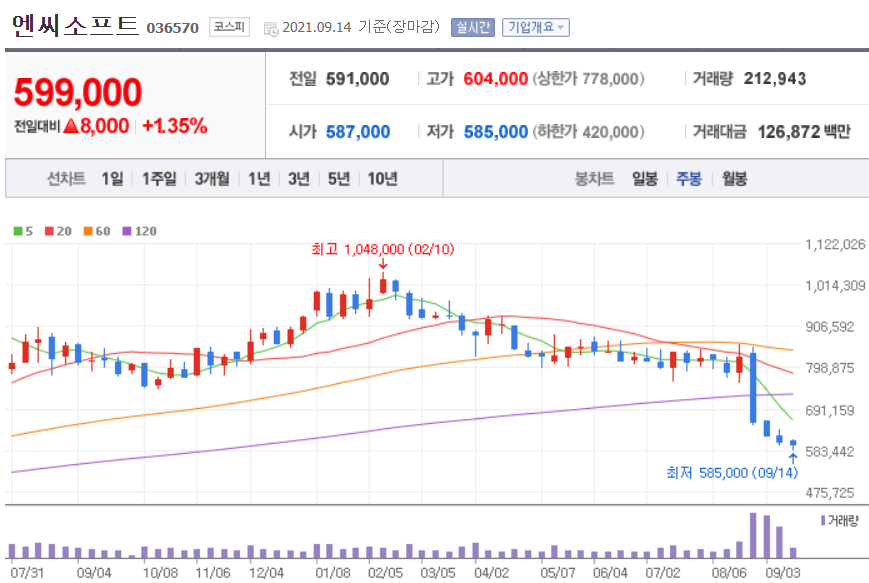Select the 일봉 daily candle tab

(643, 178)
